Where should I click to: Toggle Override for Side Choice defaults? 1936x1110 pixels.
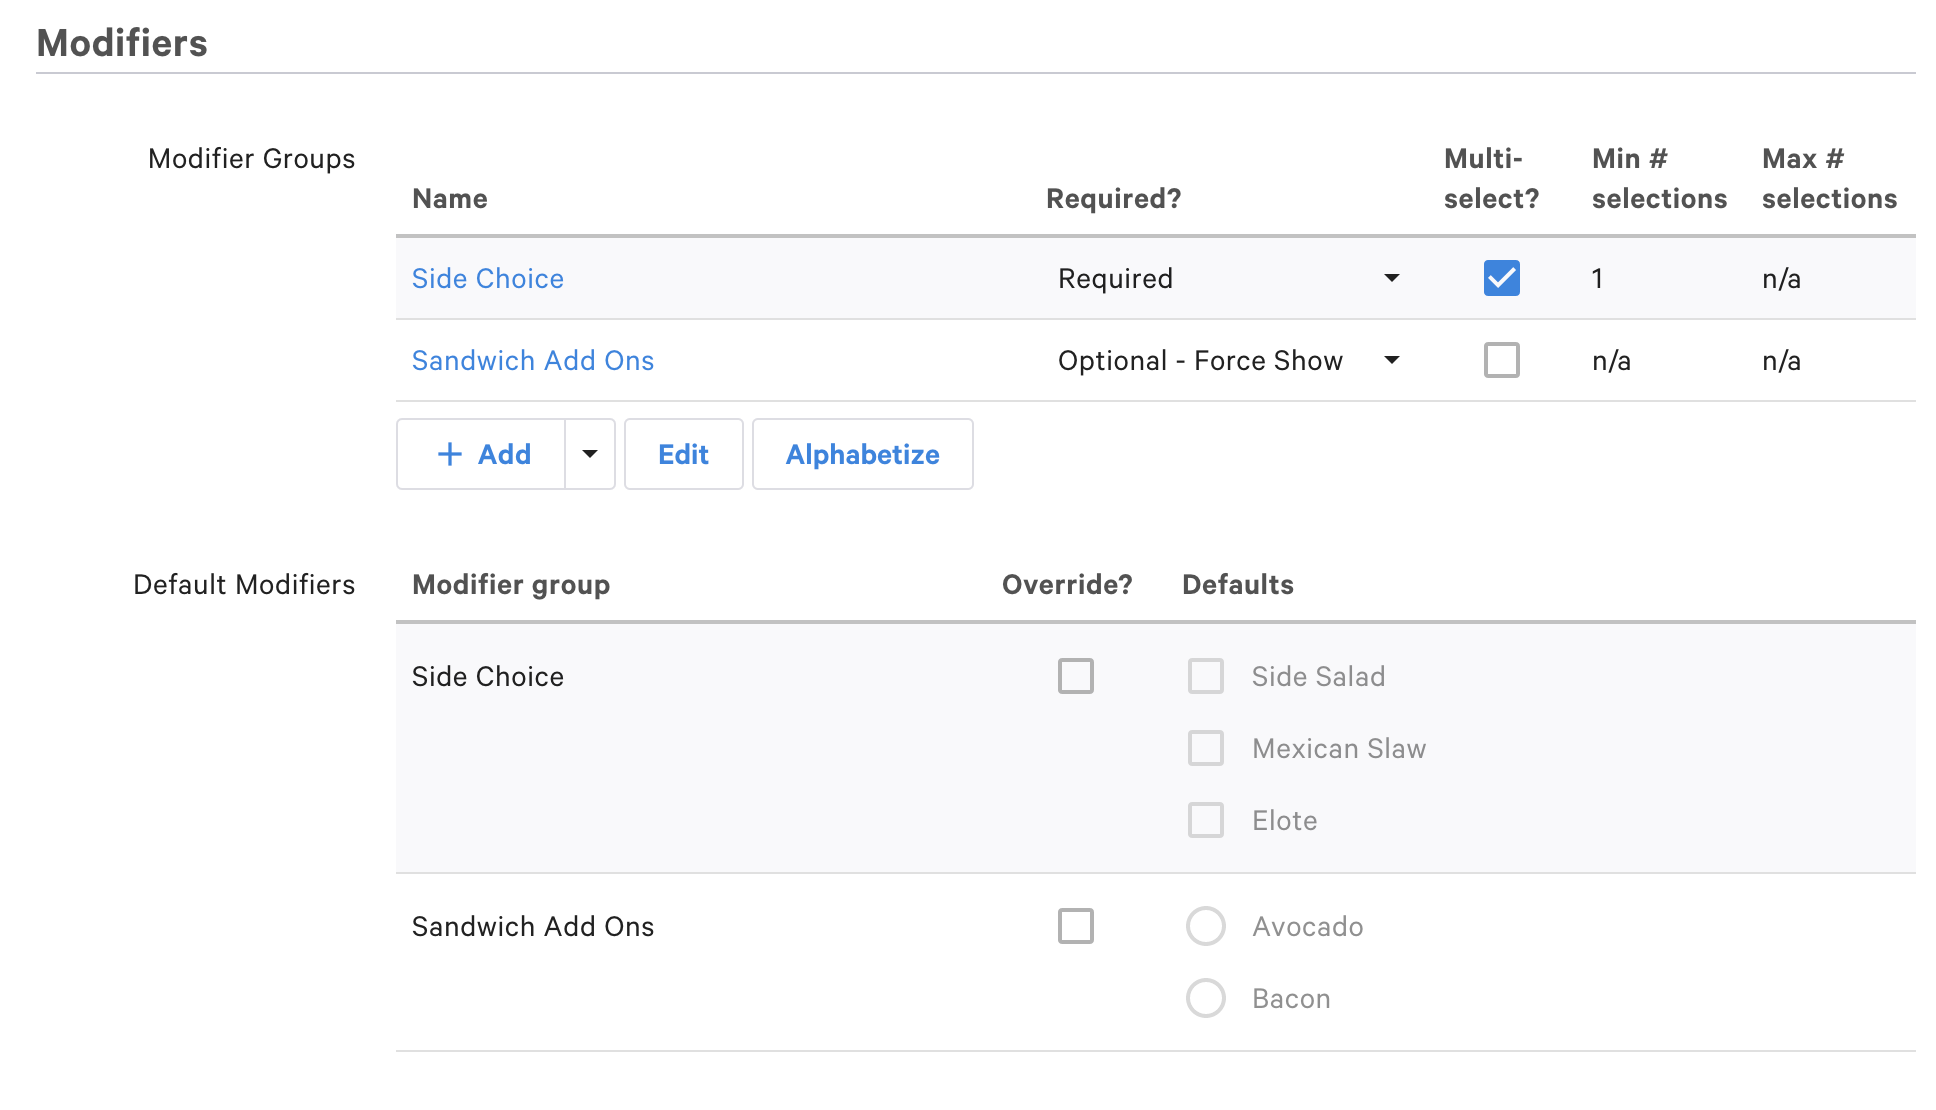pos(1077,676)
